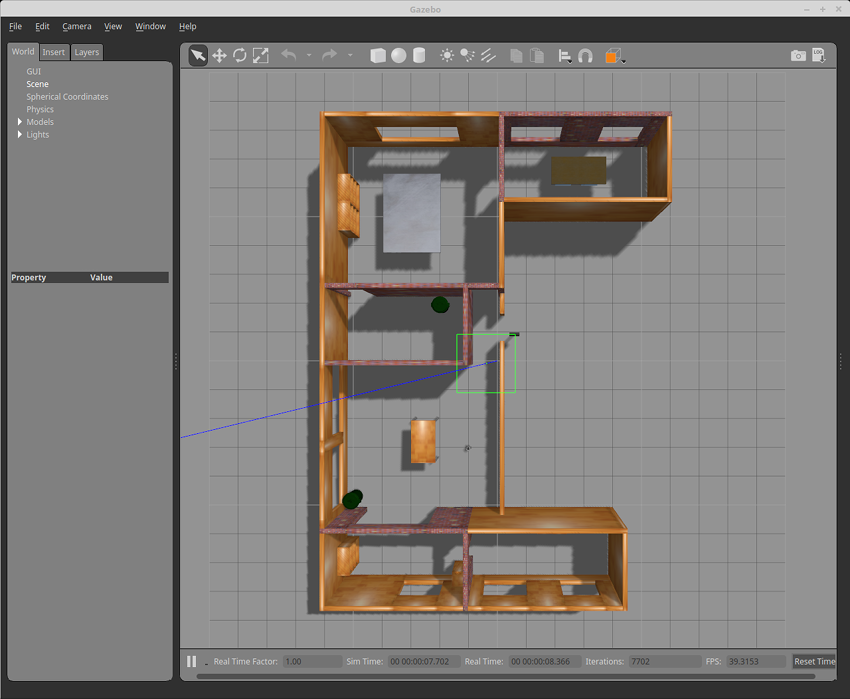The image size is (850, 699).
Task: Expand the Models tree item
Action: (20, 121)
